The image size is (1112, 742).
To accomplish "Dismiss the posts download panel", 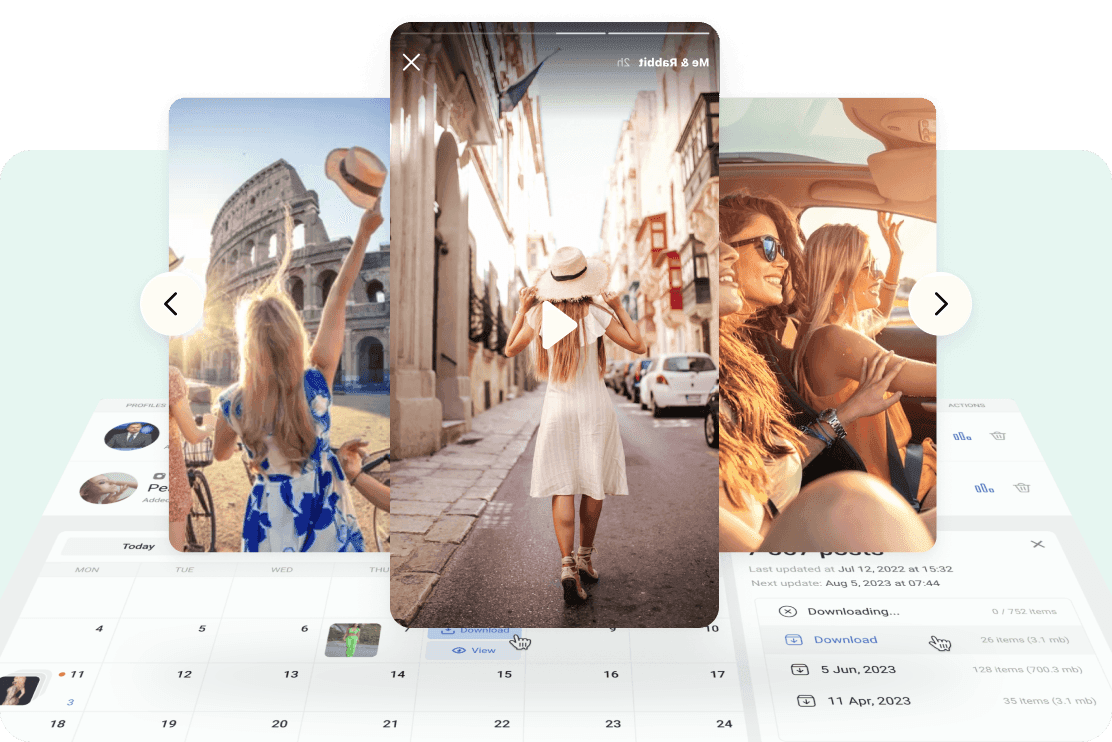I will (x=1038, y=544).
